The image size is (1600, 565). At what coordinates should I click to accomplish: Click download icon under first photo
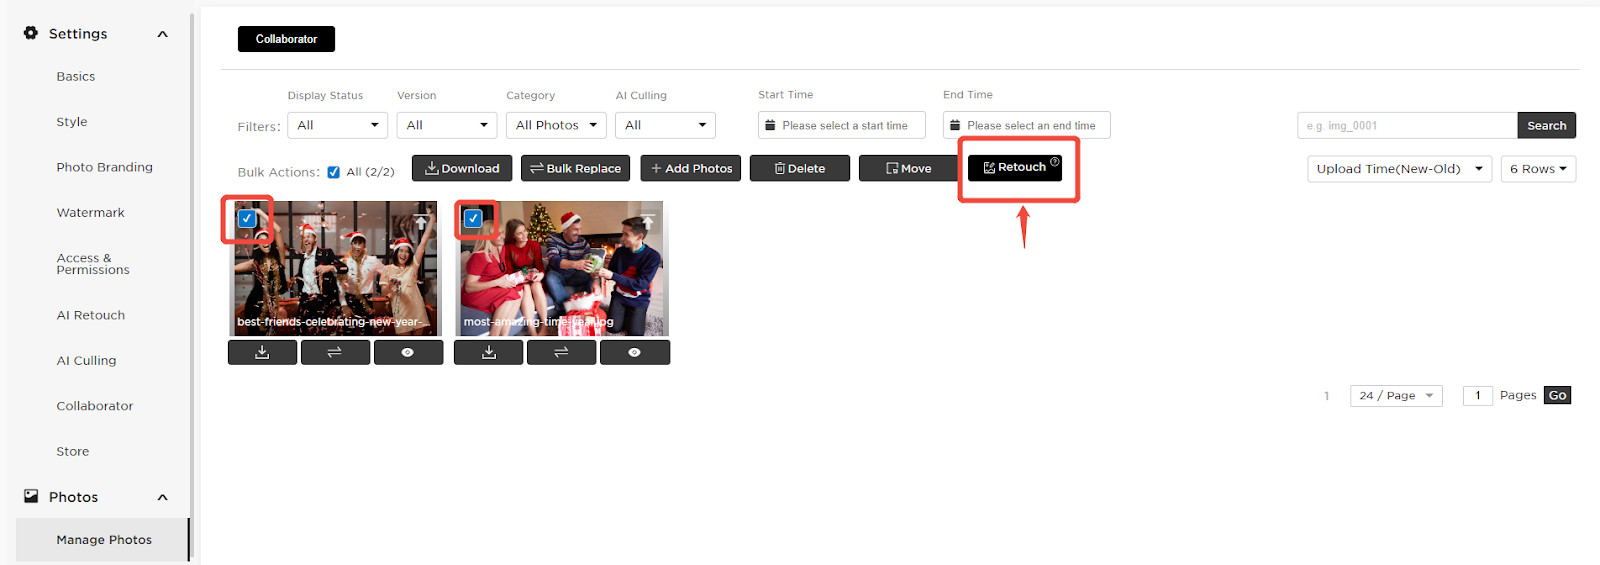(x=262, y=352)
